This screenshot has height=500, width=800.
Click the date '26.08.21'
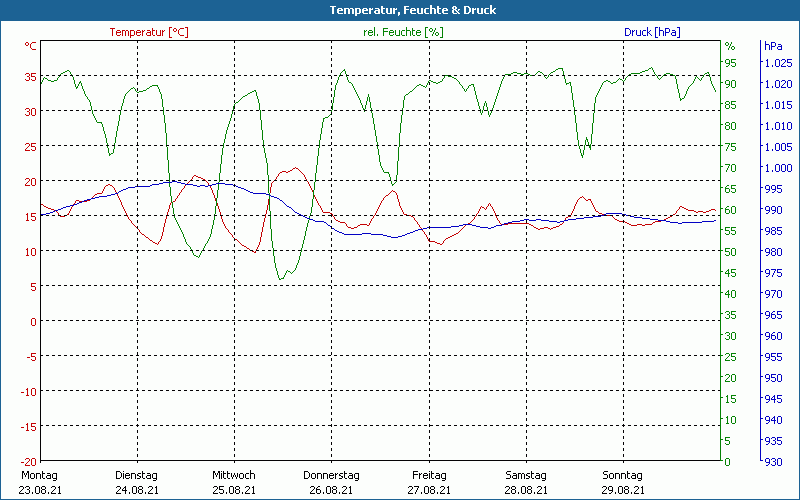point(331,490)
